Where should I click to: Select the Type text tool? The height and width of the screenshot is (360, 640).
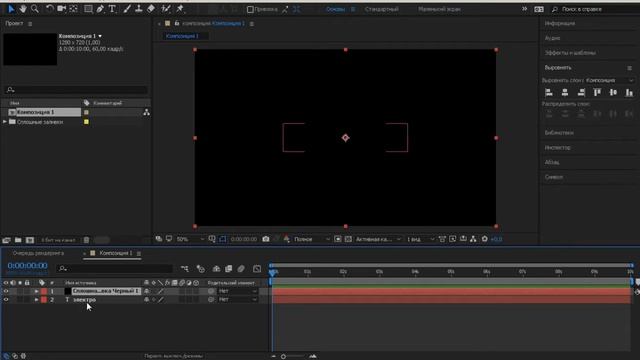pyautogui.click(x=112, y=9)
